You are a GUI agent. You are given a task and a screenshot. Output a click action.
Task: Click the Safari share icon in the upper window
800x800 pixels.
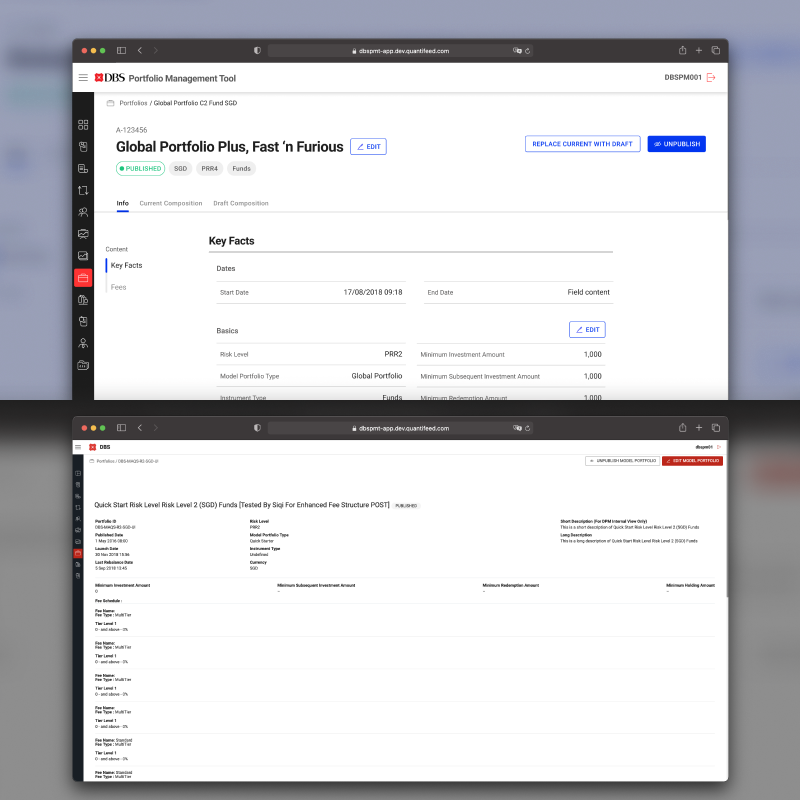(x=682, y=50)
